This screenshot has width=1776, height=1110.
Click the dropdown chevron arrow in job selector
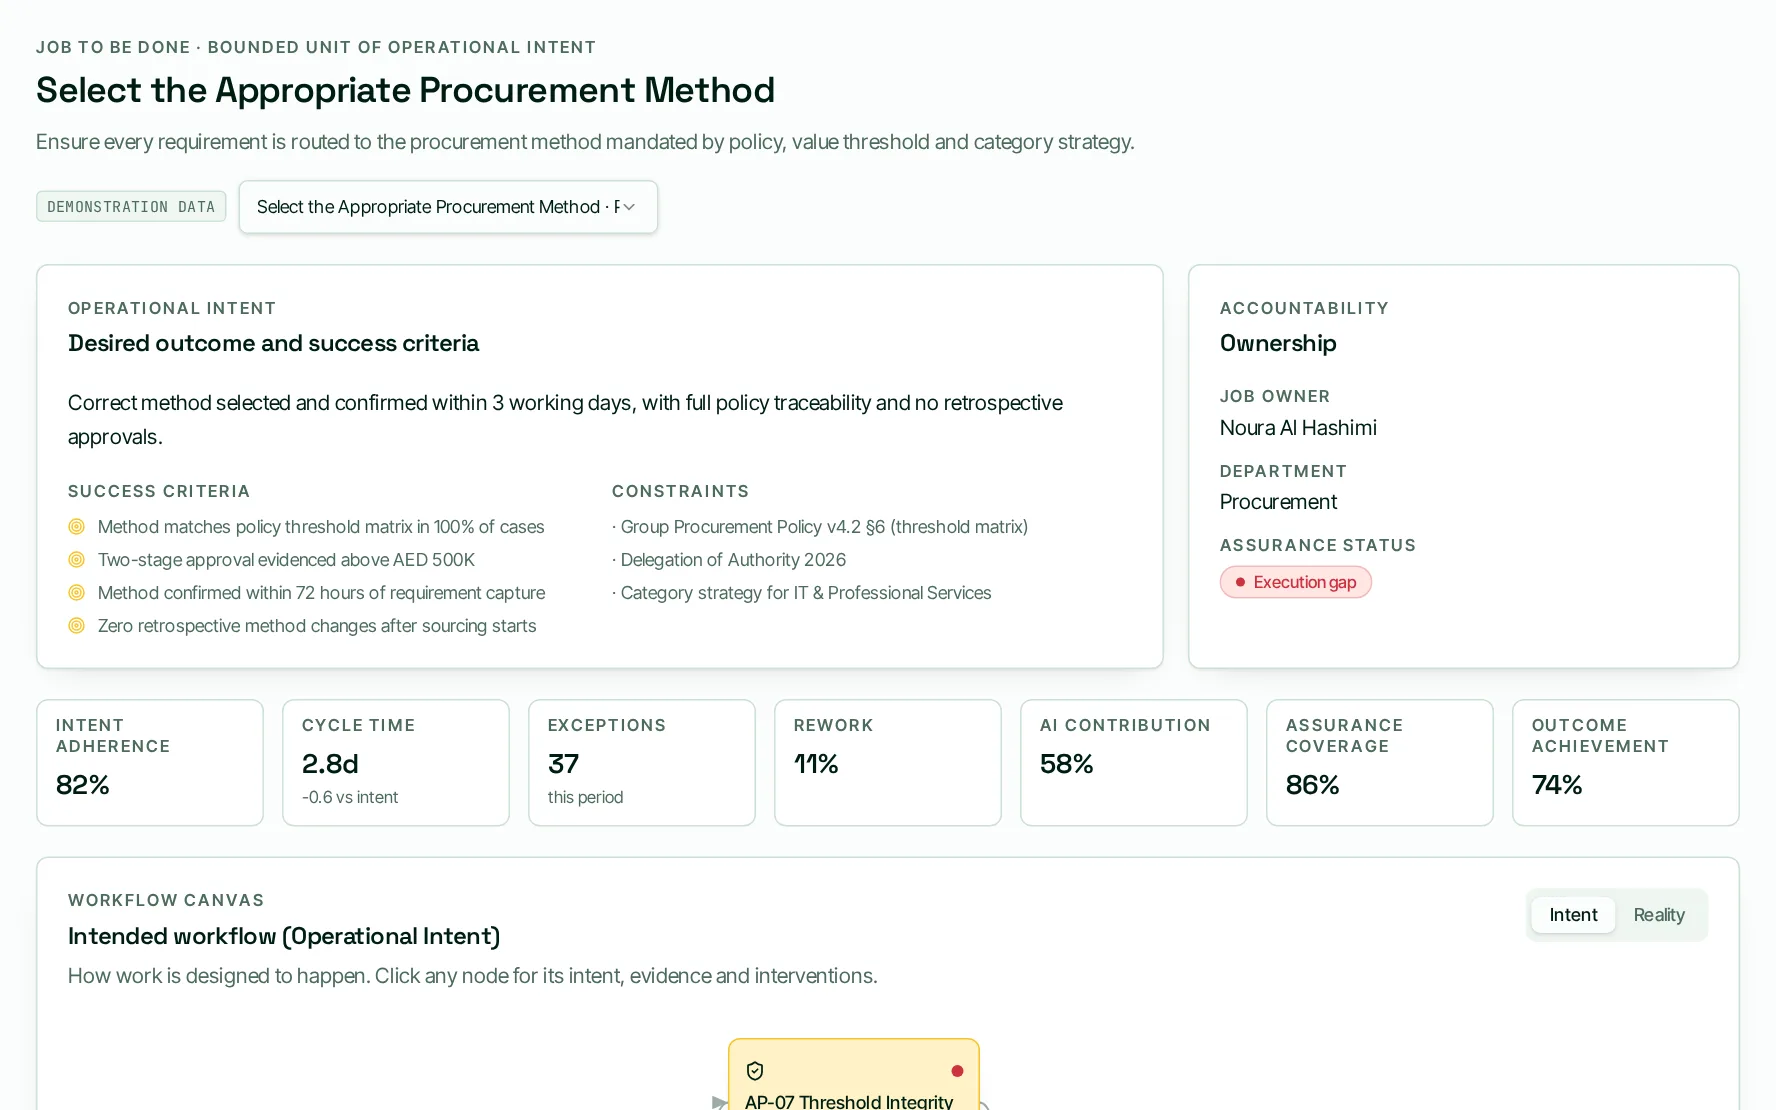coord(629,207)
